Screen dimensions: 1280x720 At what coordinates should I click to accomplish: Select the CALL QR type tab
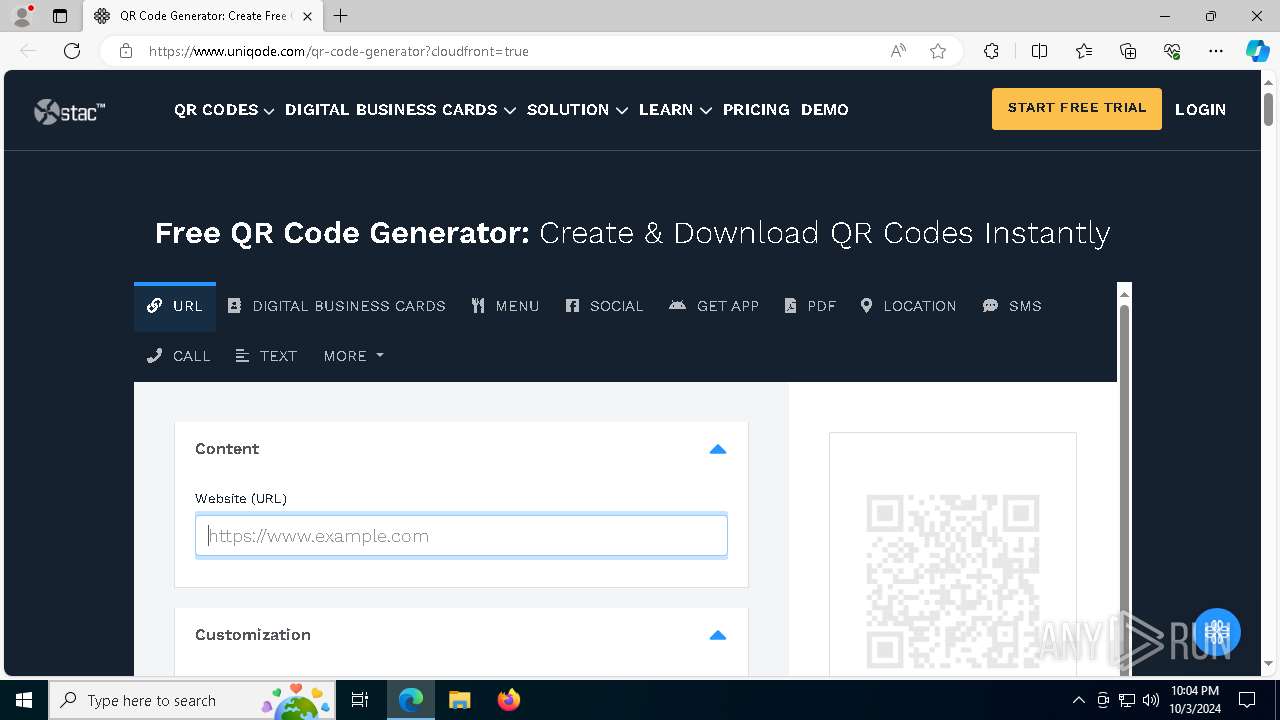pyautogui.click(x=178, y=356)
